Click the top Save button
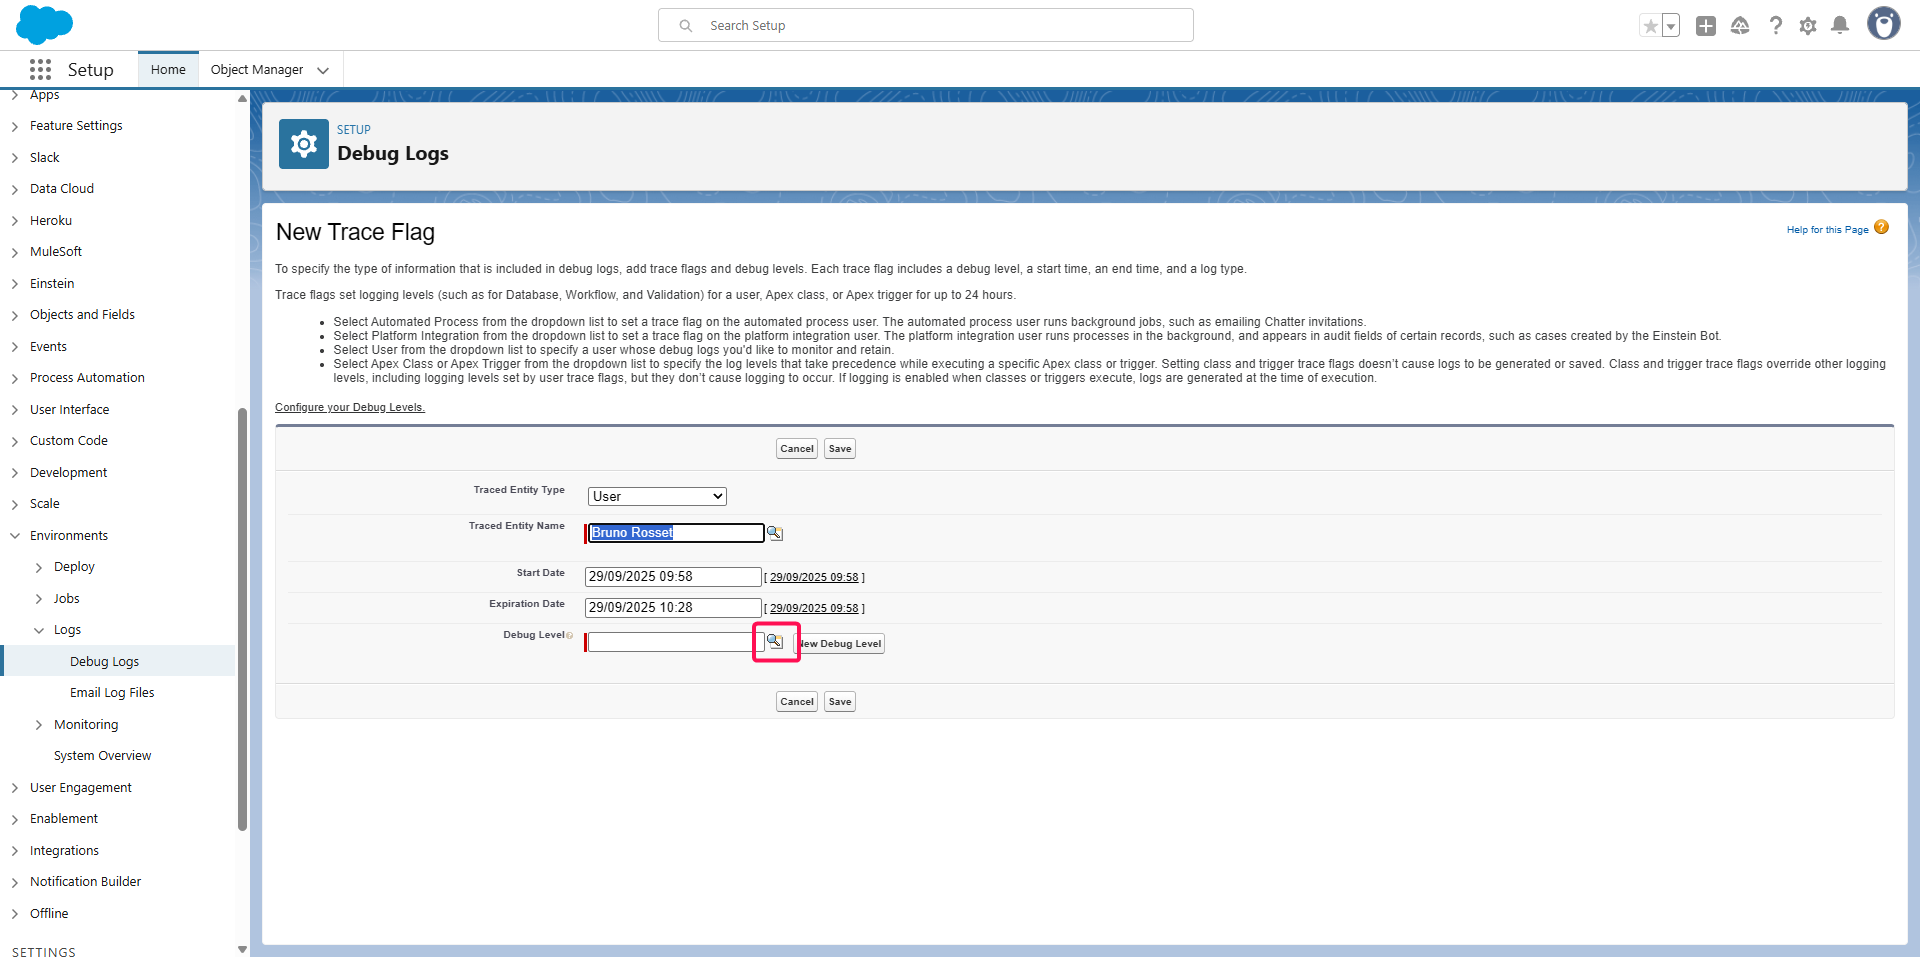Image resolution: width=1920 pixels, height=957 pixels. tap(840, 449)
